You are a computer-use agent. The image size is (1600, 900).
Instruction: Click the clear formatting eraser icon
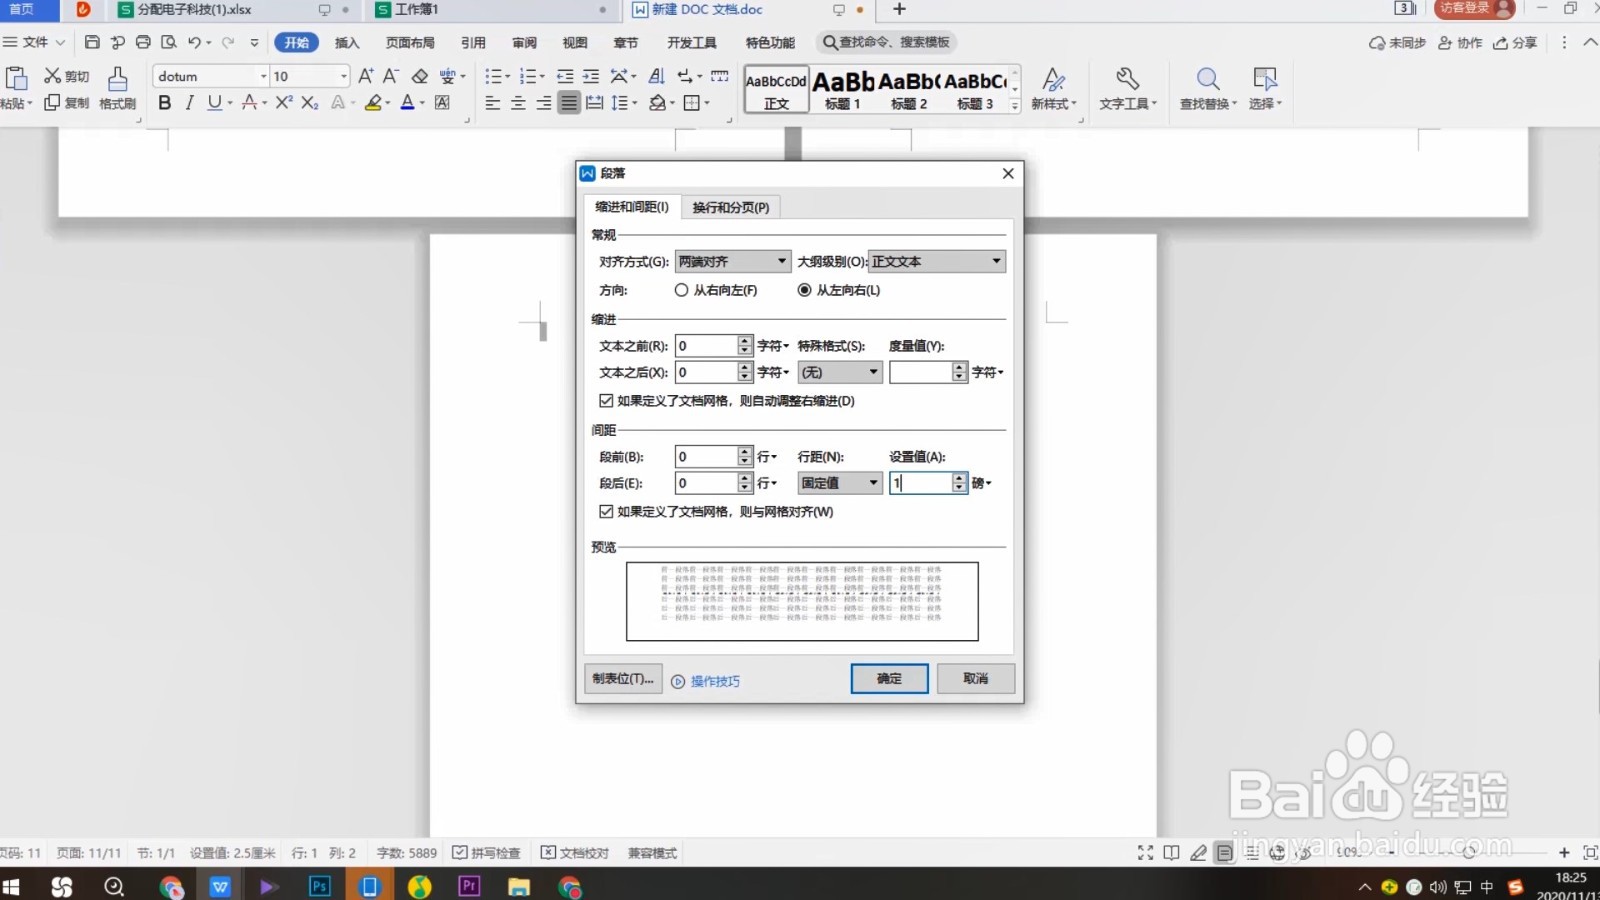pyautogui.click(x=420, y=76)
